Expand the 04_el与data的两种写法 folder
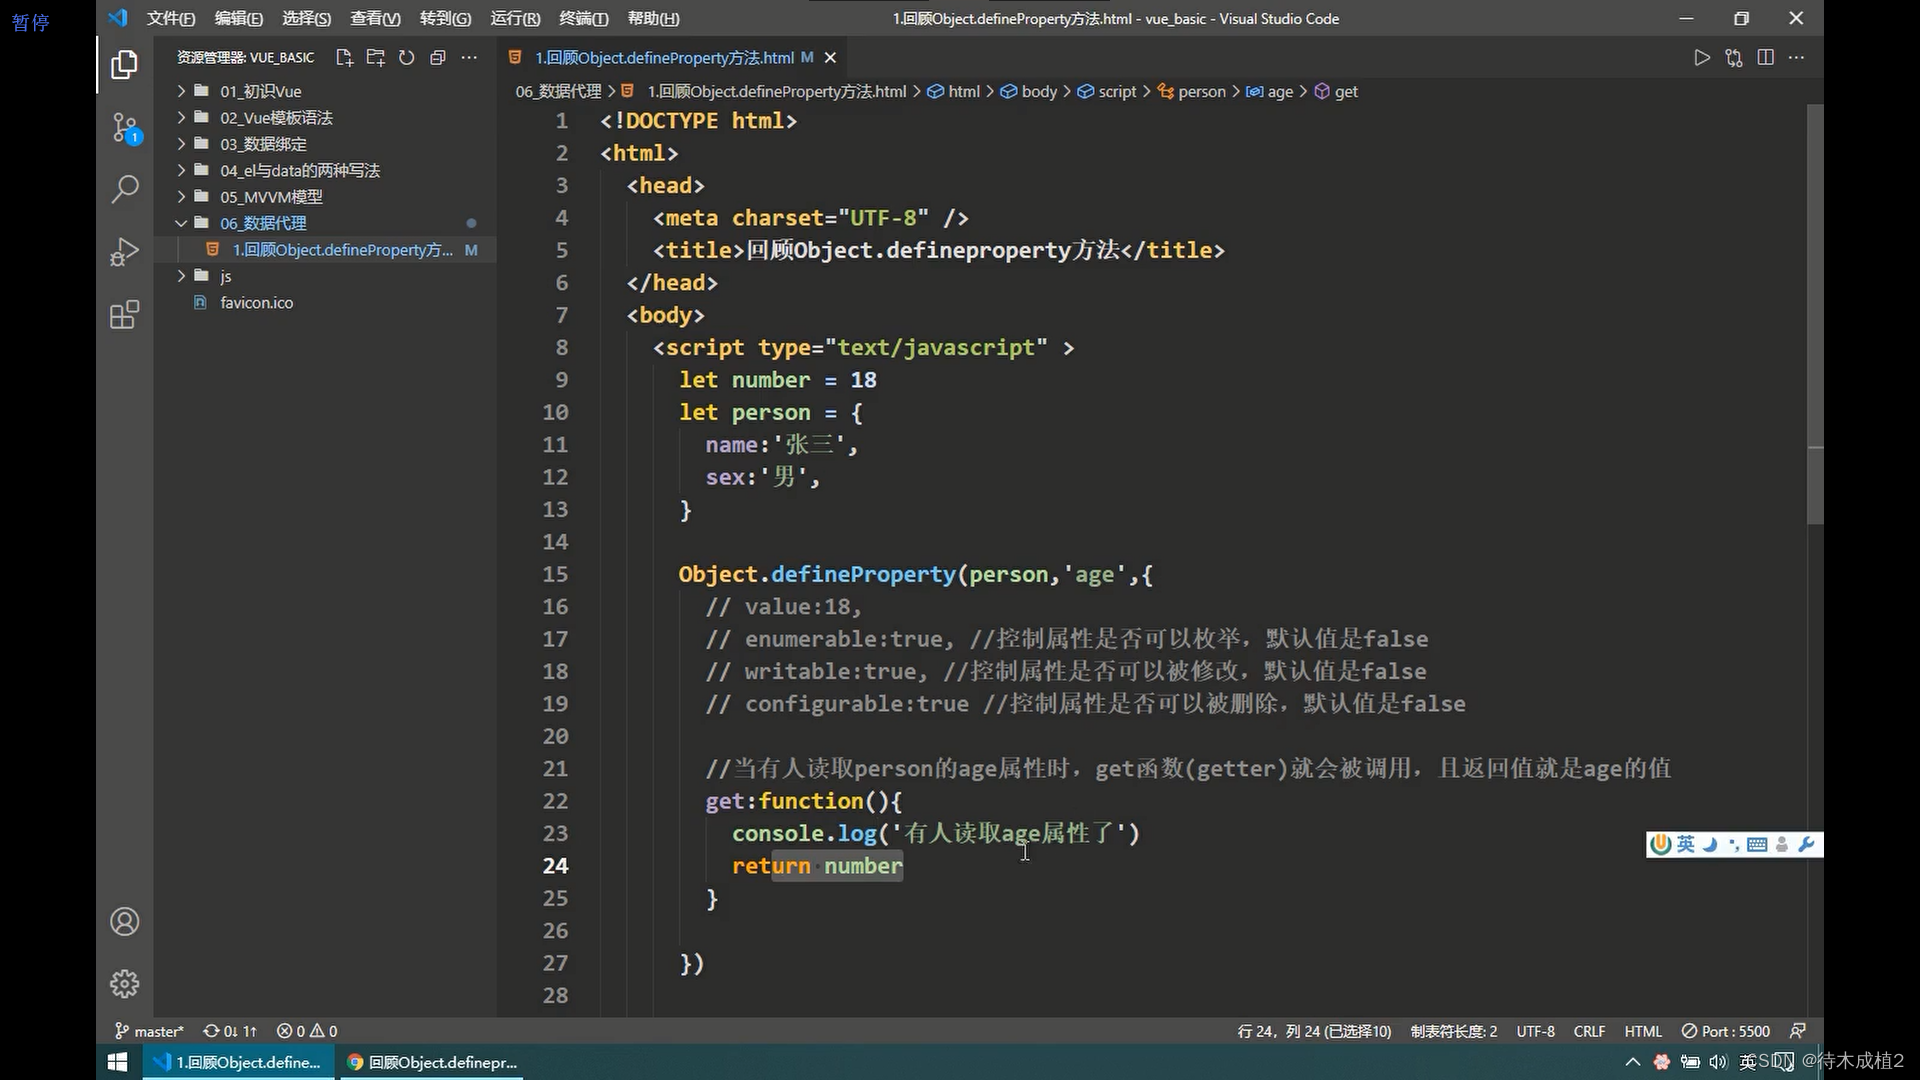 tap(326, 171)
